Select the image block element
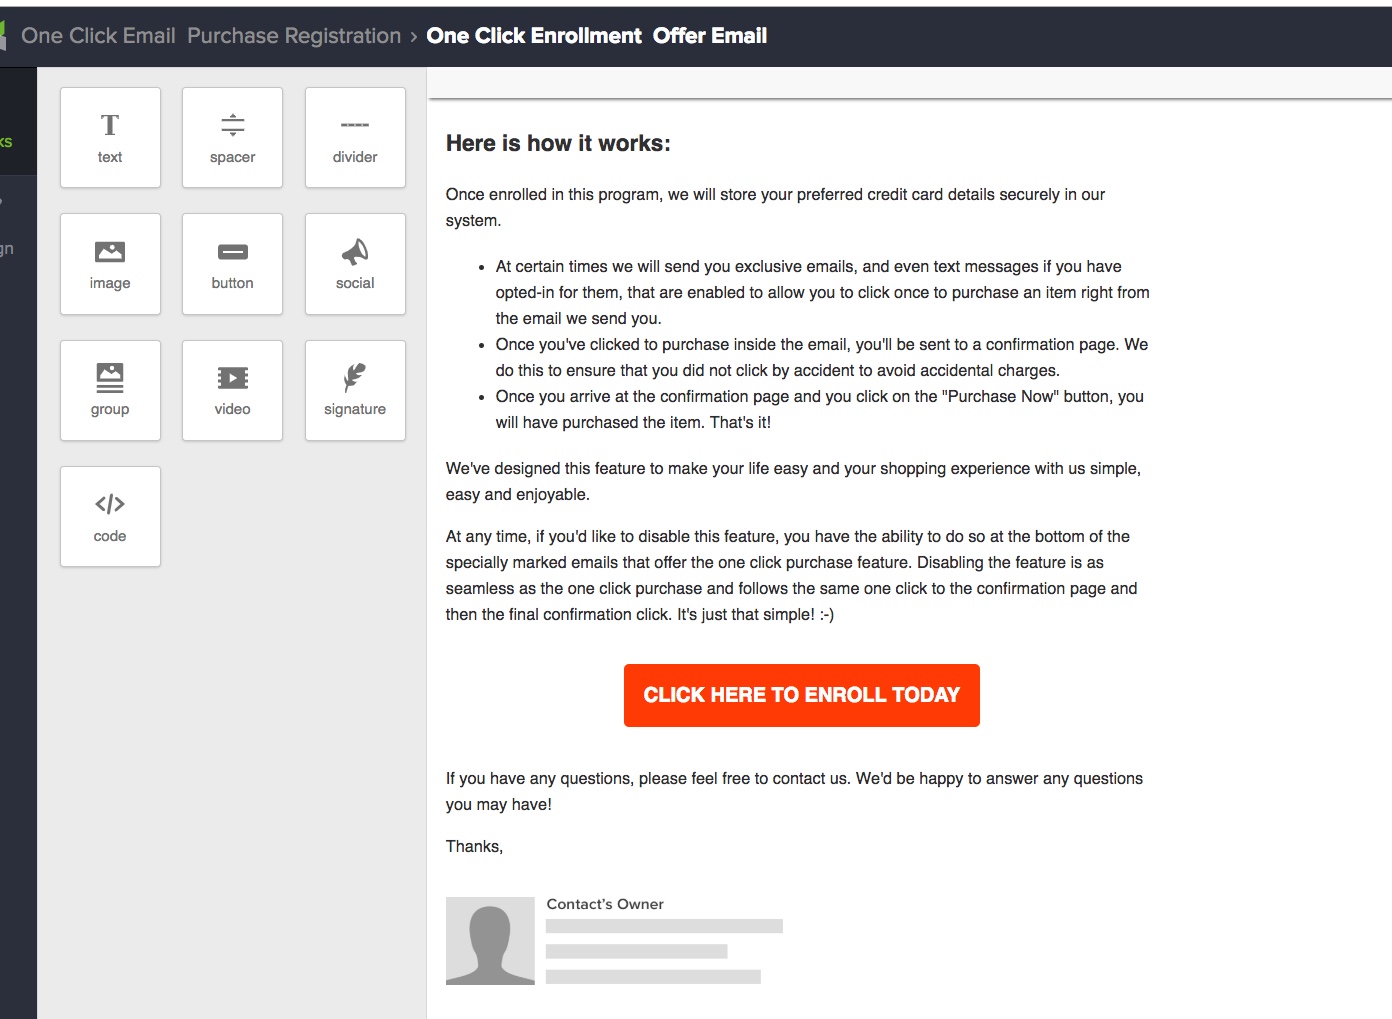Image resolution: width=1392 pixels, height=1019 pixels. (x=110, y=263)
